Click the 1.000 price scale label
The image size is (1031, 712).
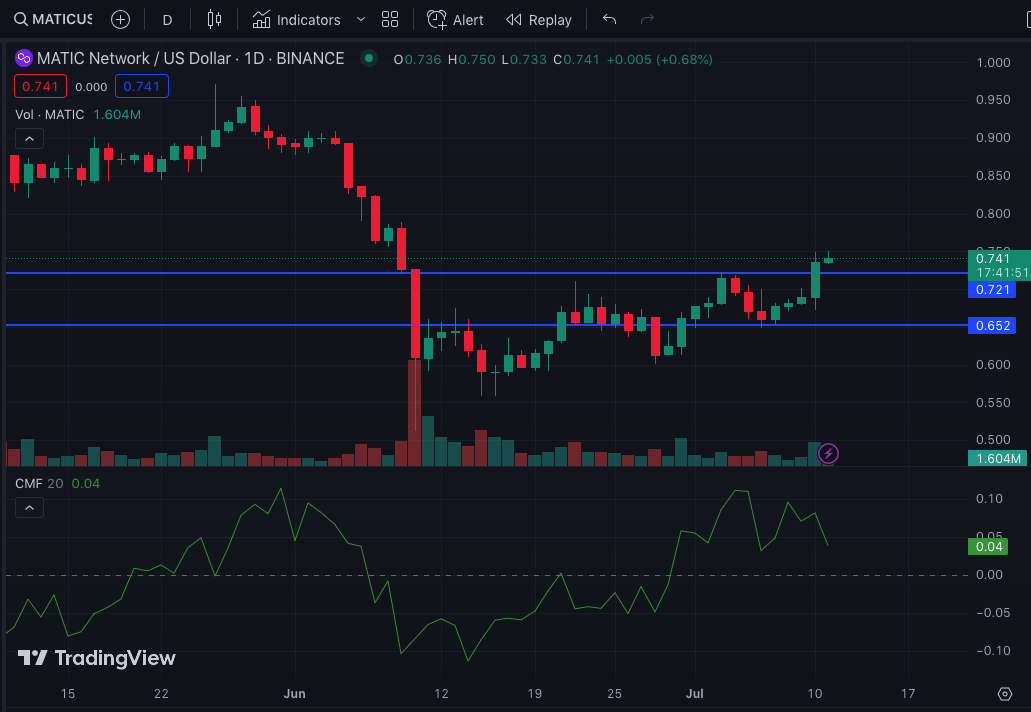tap(993, 62)
